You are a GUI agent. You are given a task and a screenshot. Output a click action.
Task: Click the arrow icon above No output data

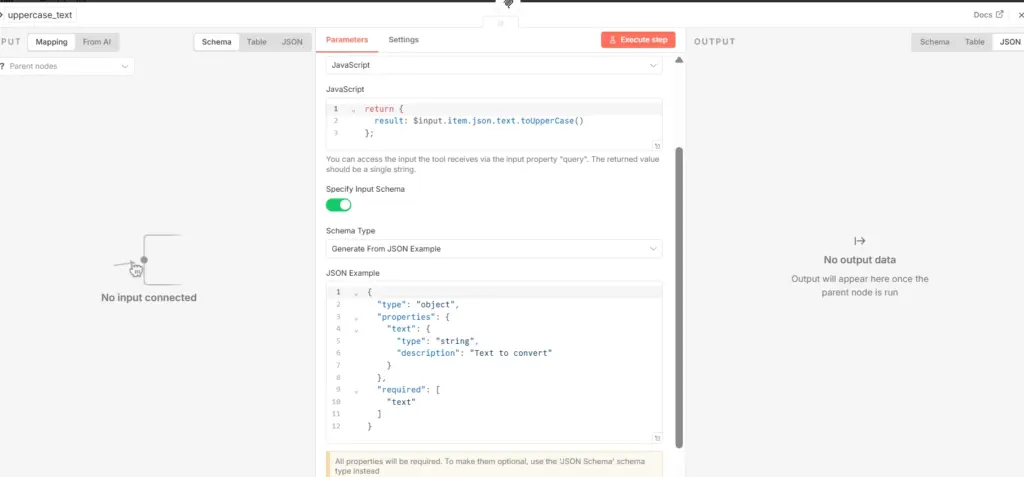coord(859,241)
